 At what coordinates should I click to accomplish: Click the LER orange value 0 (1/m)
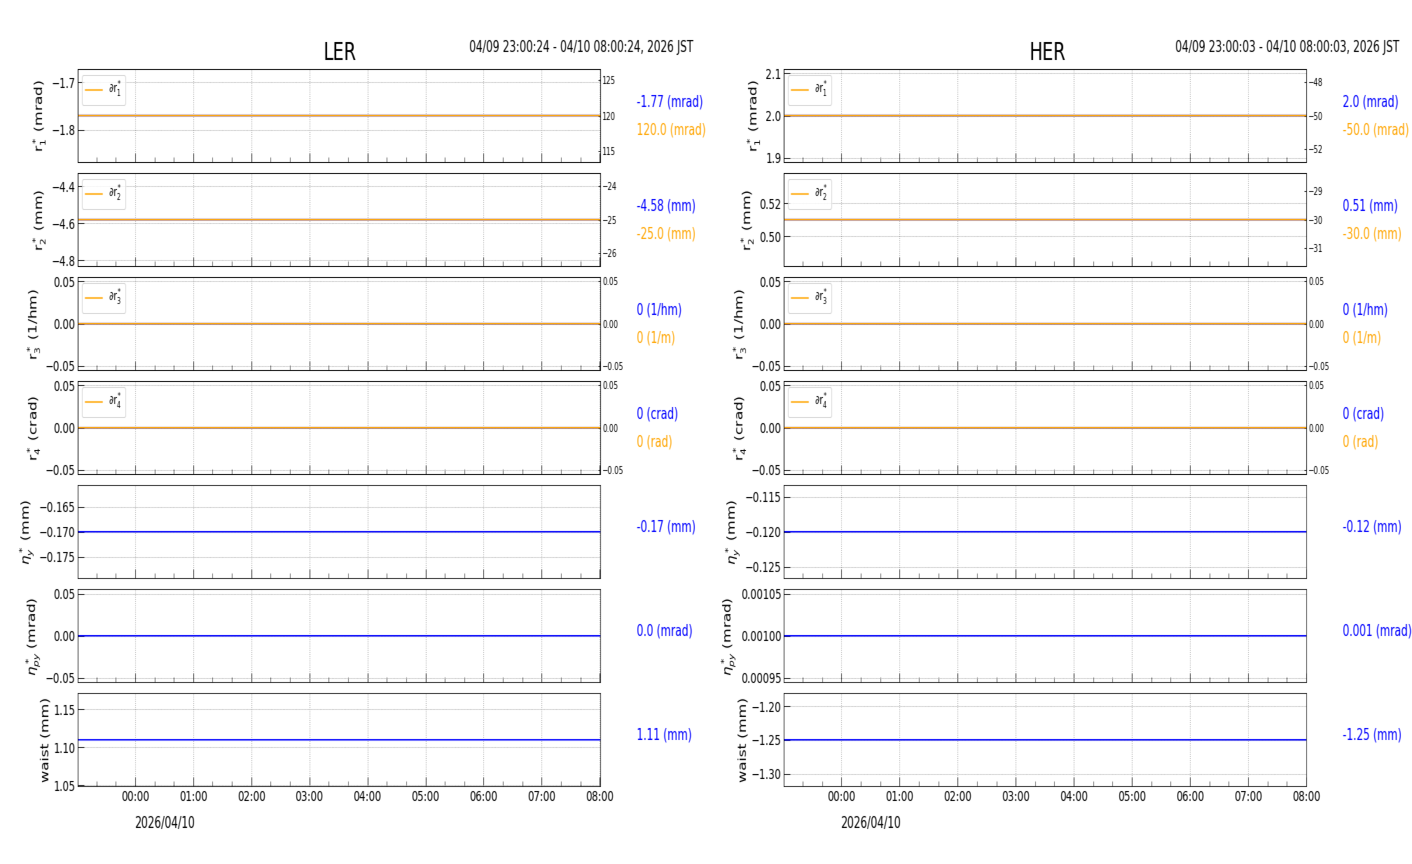(x=656, y=338)
